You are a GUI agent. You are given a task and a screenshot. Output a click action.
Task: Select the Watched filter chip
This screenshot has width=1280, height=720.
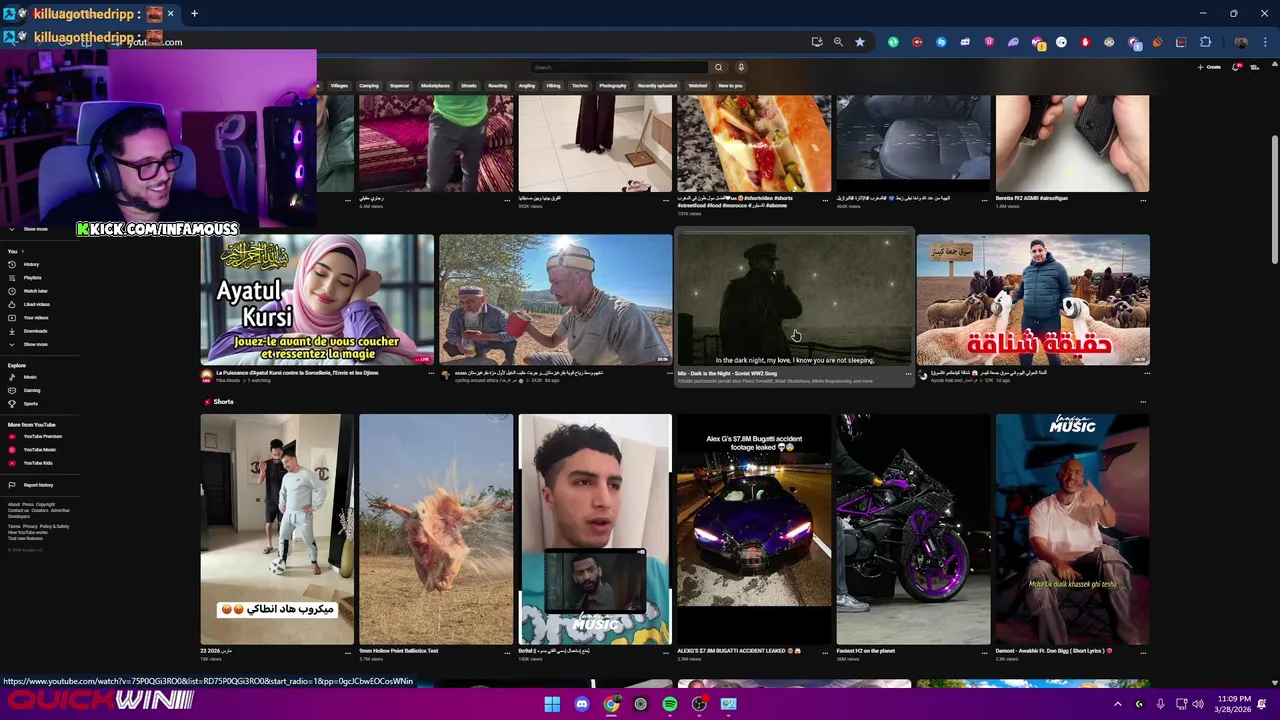pos(698,86)
